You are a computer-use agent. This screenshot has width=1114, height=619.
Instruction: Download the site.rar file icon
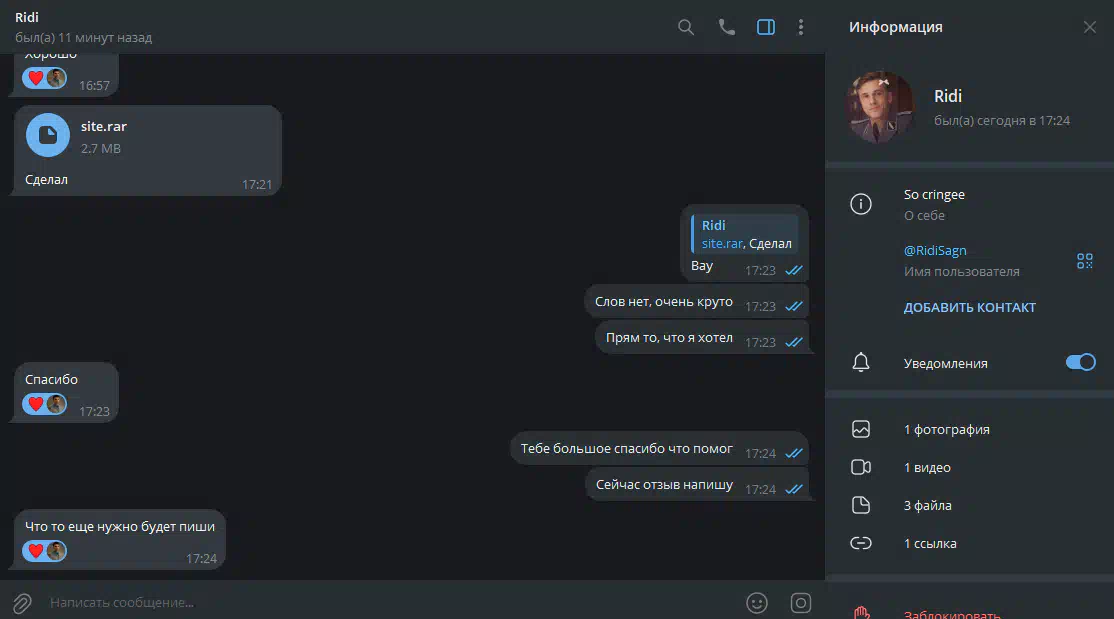48,135
